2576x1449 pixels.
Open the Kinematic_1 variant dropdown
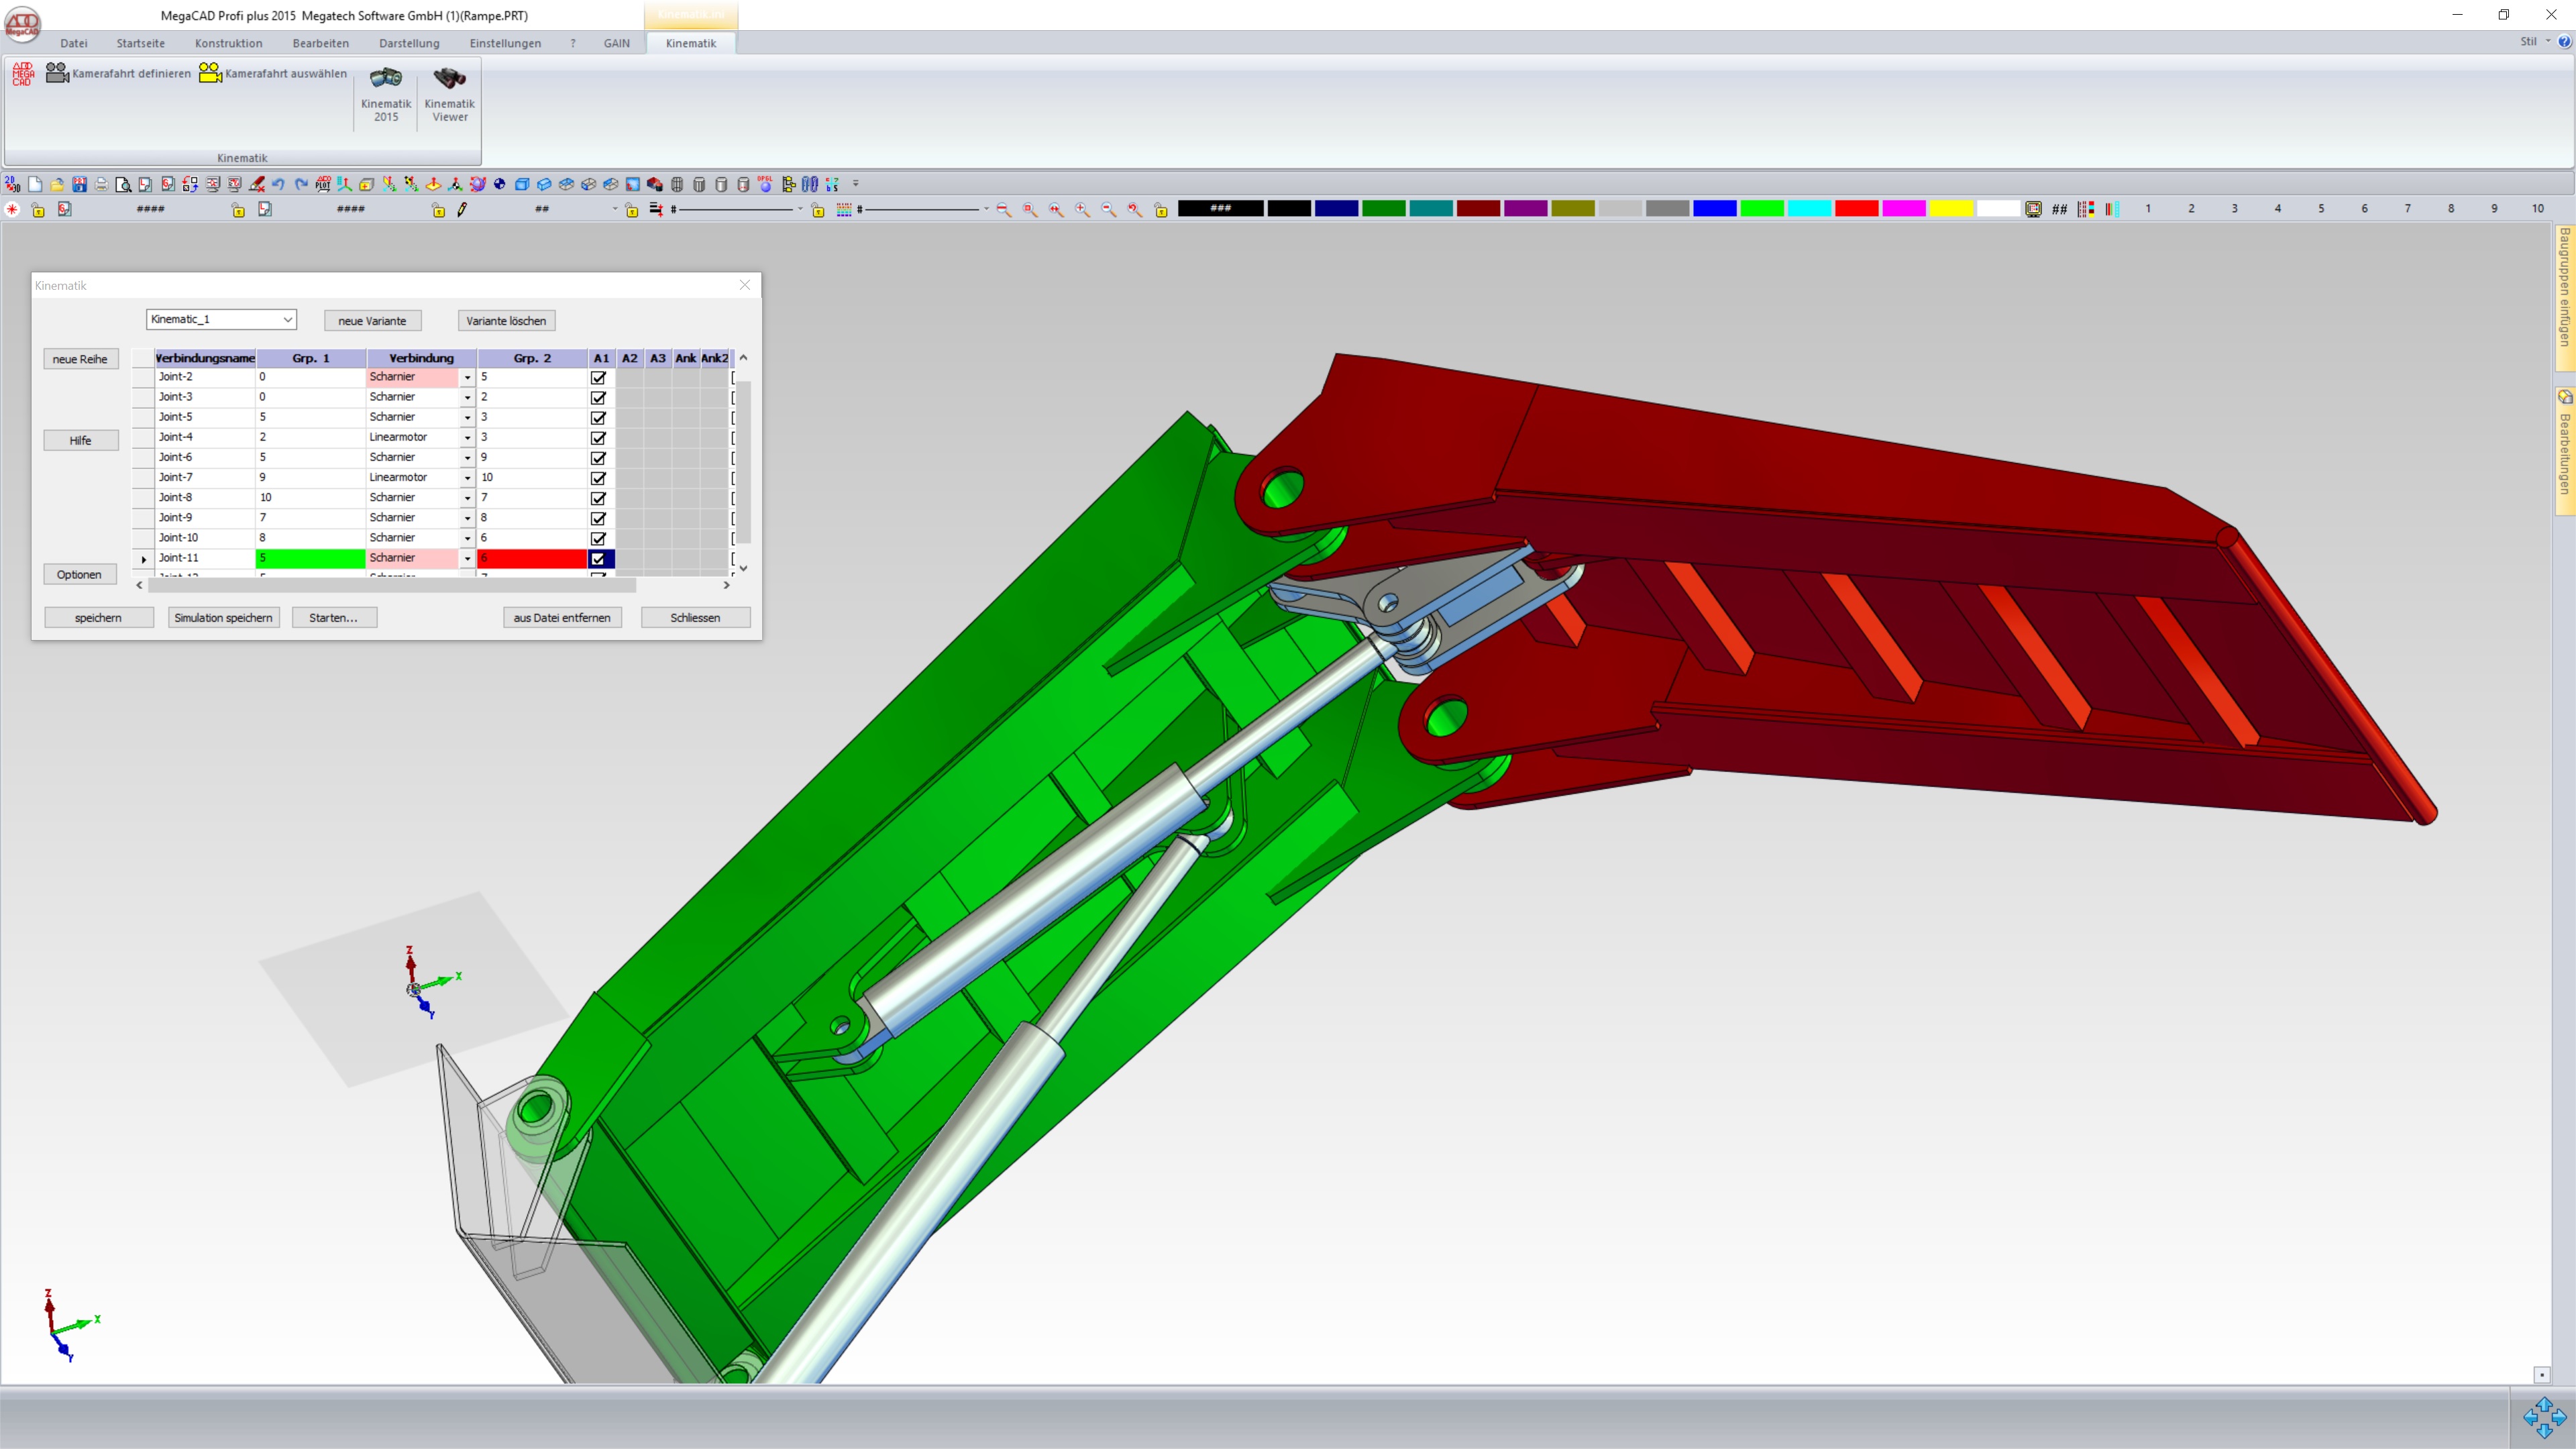287,319
